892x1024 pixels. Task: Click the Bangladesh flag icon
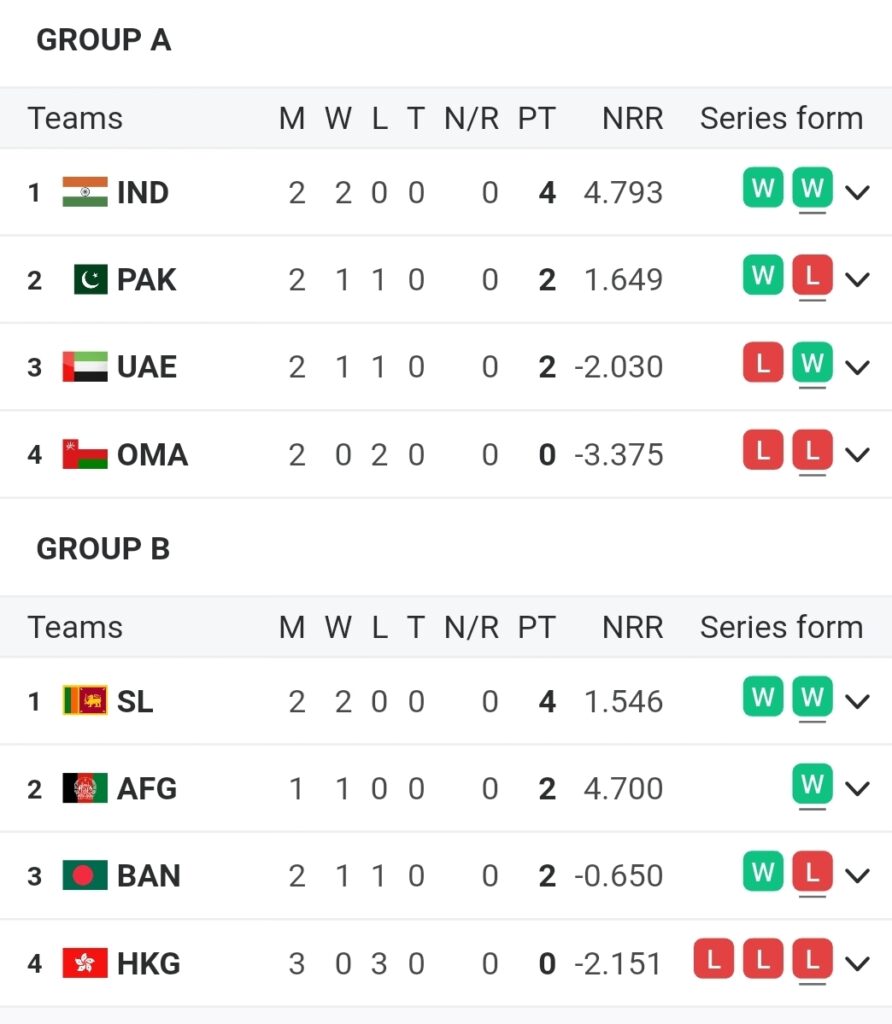(x=85, y=876)
